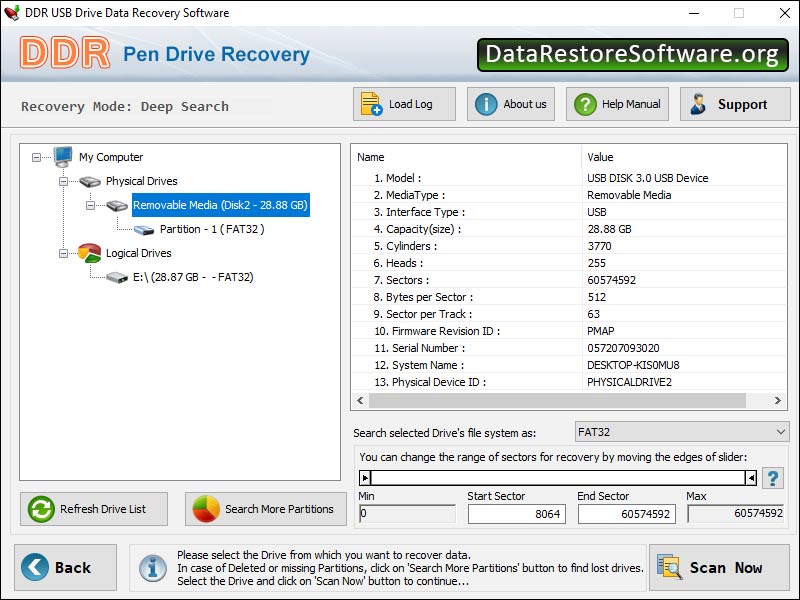
Task: Click the properties list left scroll arrow
Action: pos(360,401)
